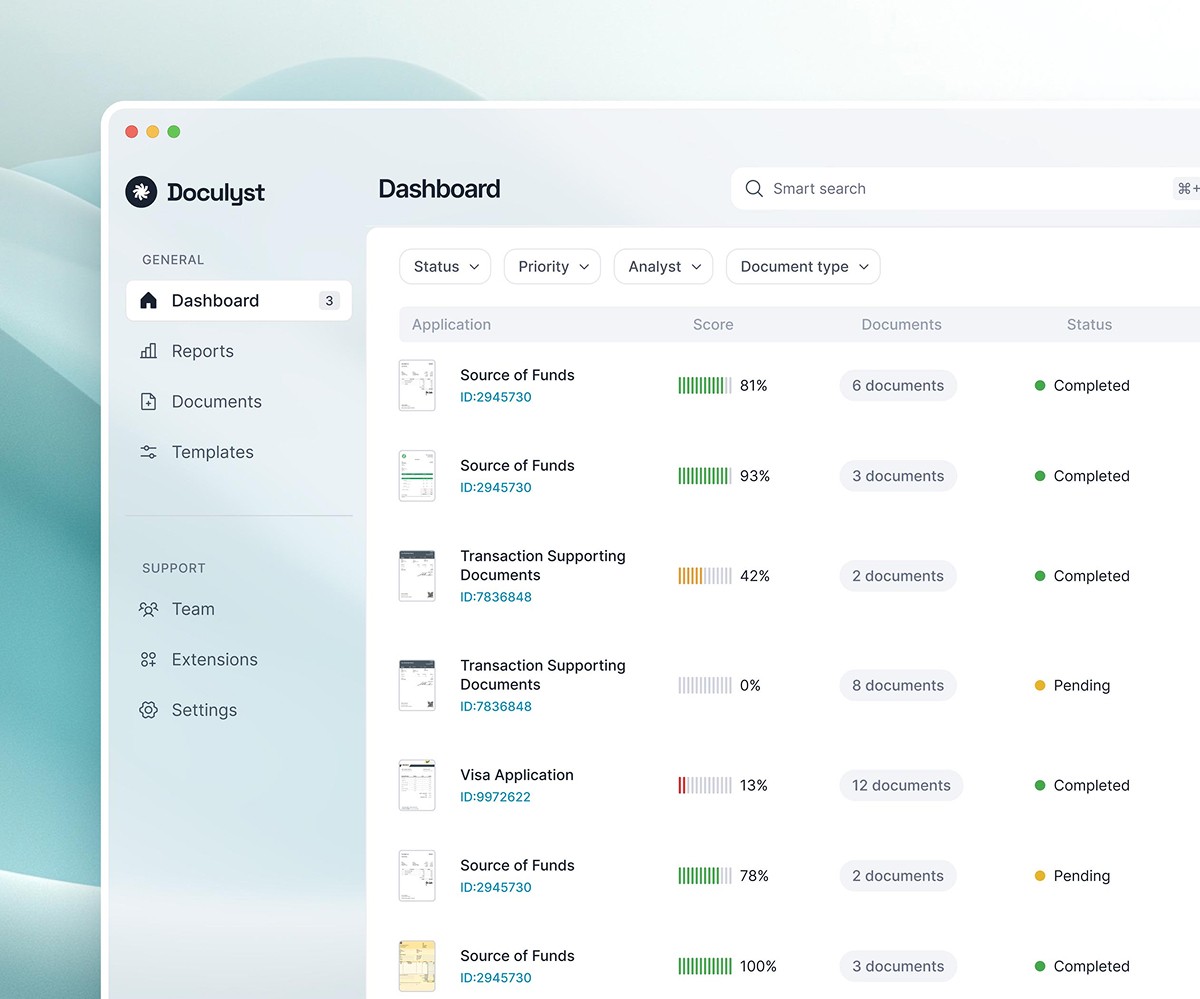The width and height of the screenshot is (1200, 999).
Task: Open ID:2945730 link in the 81% row
Action: pos(496,397)
